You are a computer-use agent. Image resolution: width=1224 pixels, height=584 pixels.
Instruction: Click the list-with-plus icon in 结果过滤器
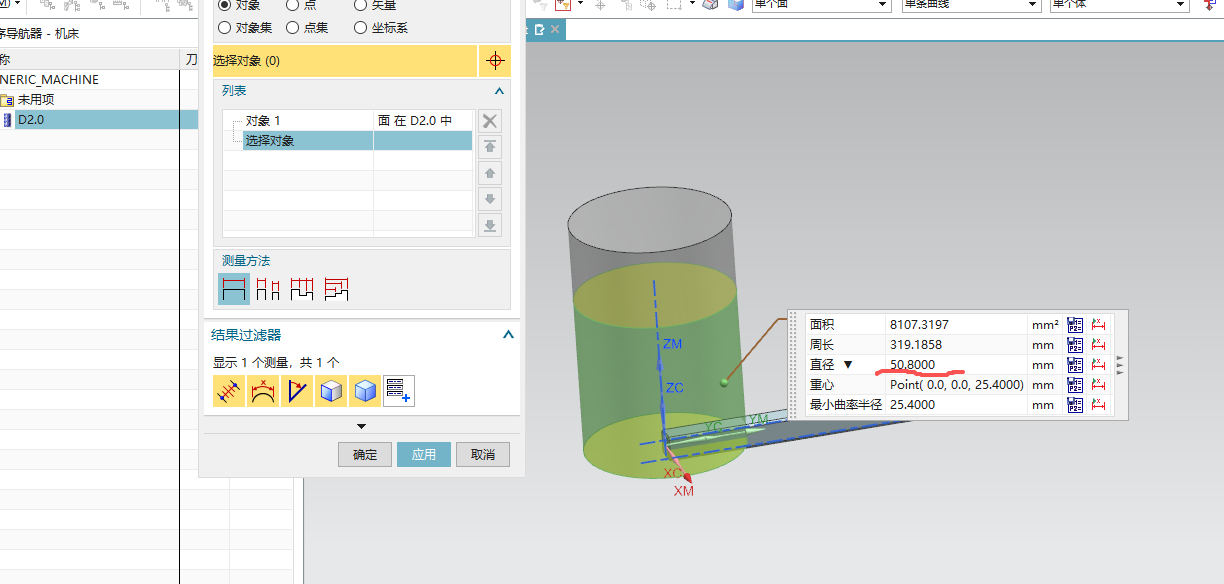click(399, 391)
